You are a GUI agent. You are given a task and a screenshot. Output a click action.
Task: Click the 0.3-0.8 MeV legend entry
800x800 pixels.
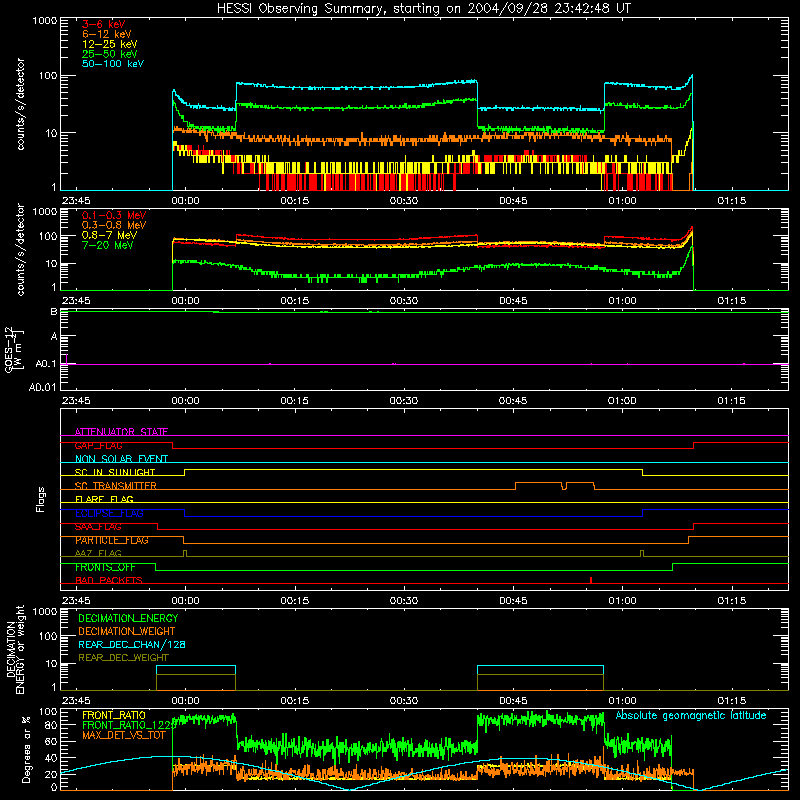pos(114,225)
